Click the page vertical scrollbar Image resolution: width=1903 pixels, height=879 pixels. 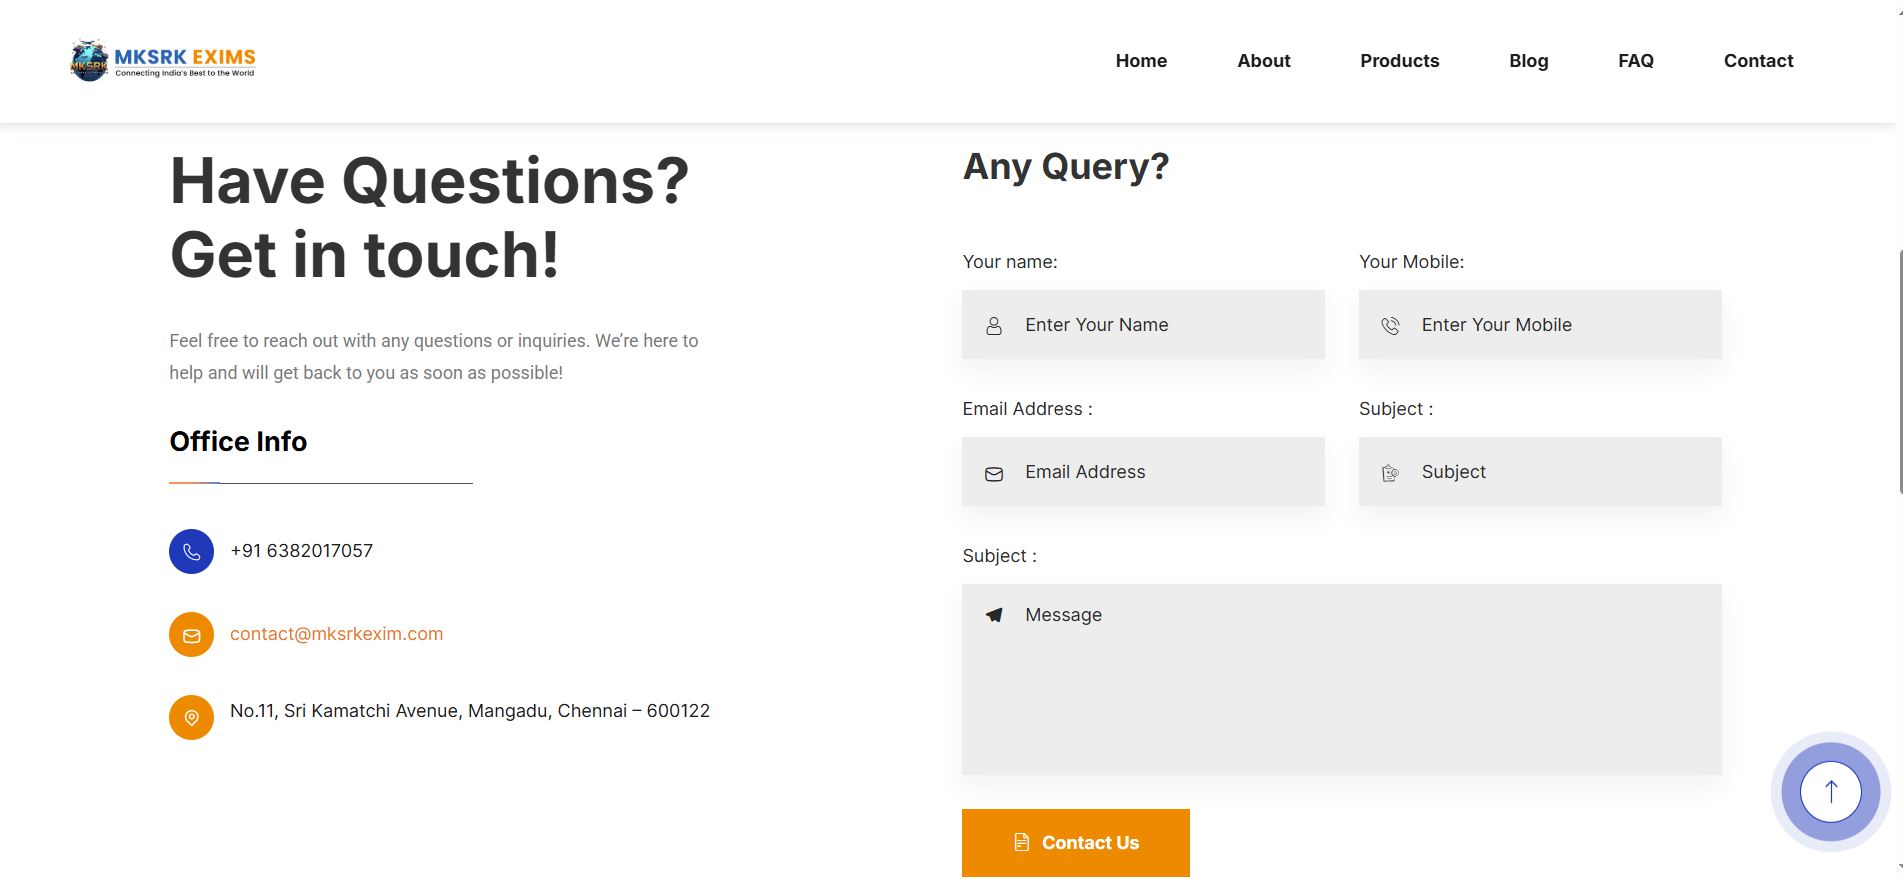(x=1898, y=370)
